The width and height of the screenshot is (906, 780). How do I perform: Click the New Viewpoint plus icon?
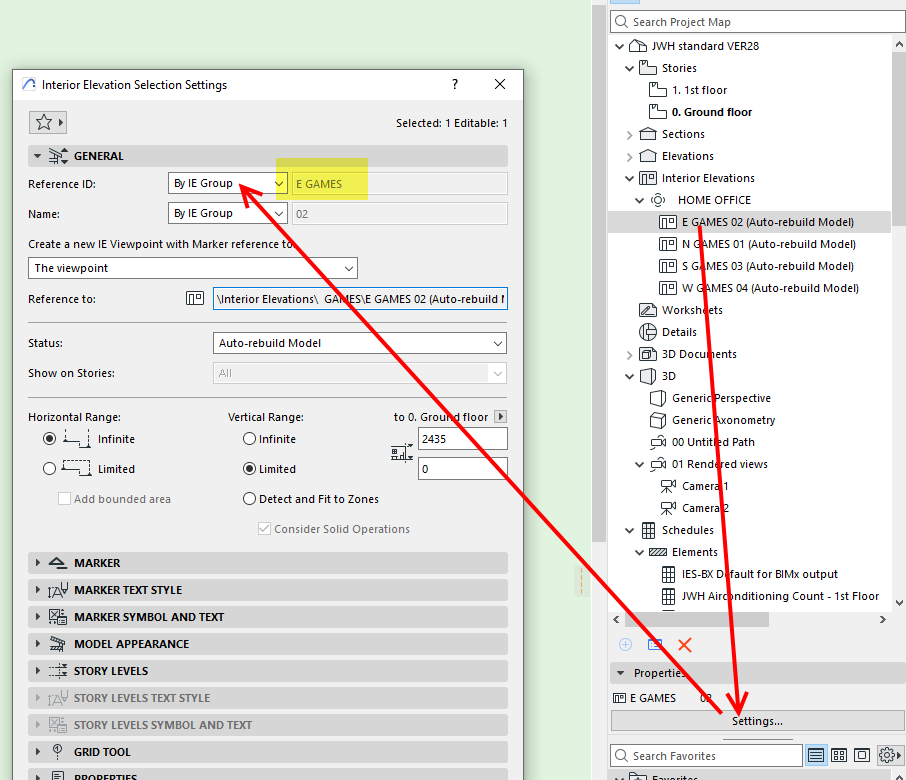(x=625, y=645)
